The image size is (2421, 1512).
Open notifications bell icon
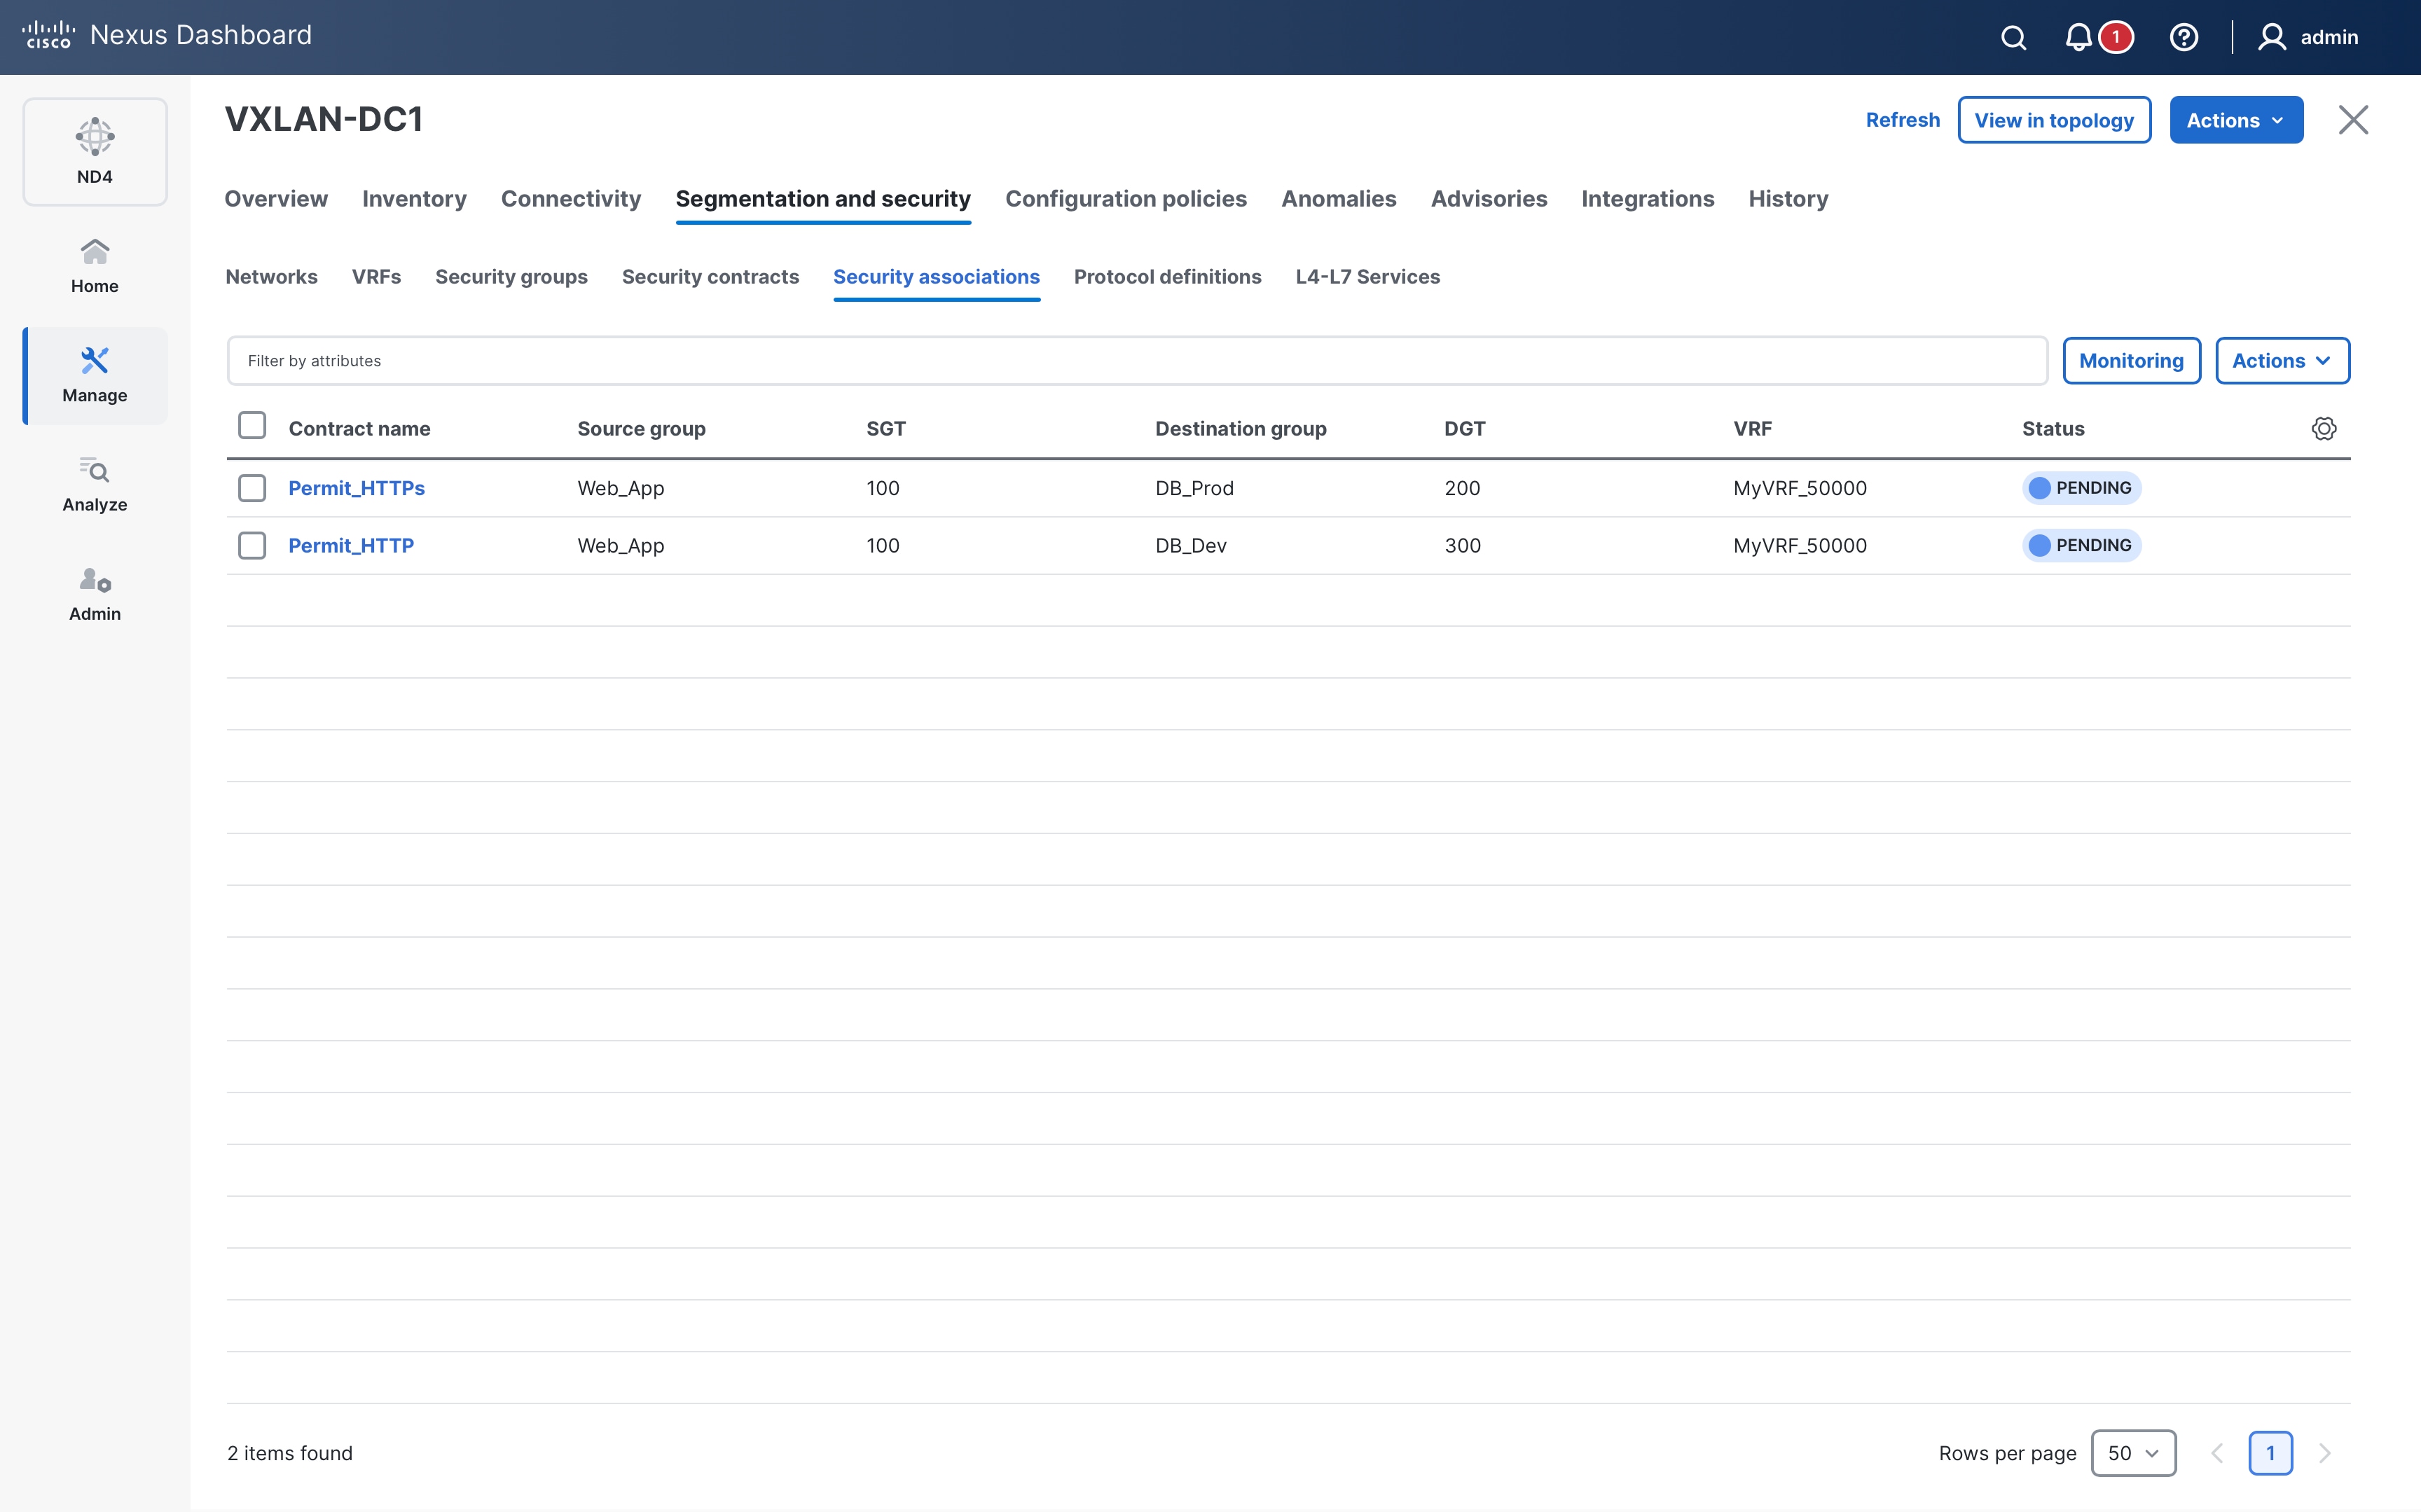(x=2078, y=37)
